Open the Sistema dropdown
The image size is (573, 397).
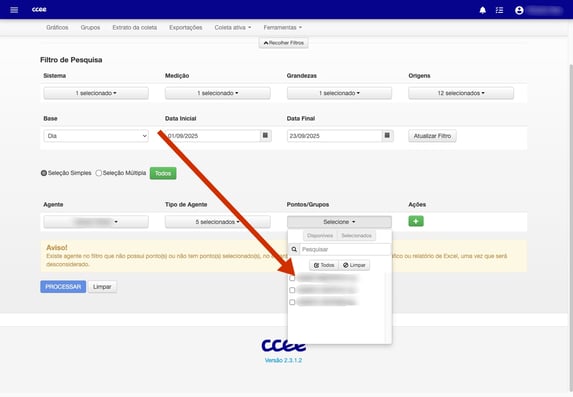[96, 93]
